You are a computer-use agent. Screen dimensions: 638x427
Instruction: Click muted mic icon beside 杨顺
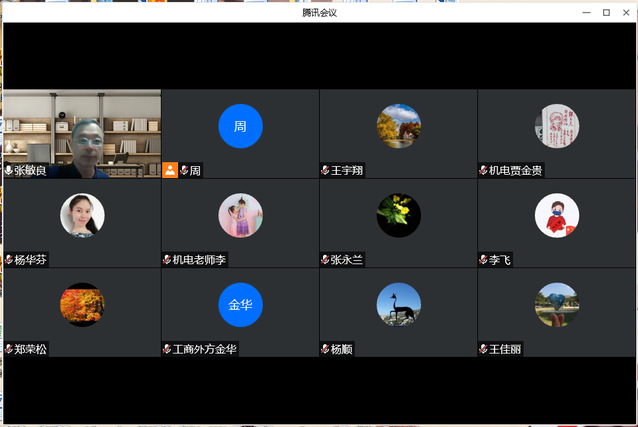[x=325, y=350]
